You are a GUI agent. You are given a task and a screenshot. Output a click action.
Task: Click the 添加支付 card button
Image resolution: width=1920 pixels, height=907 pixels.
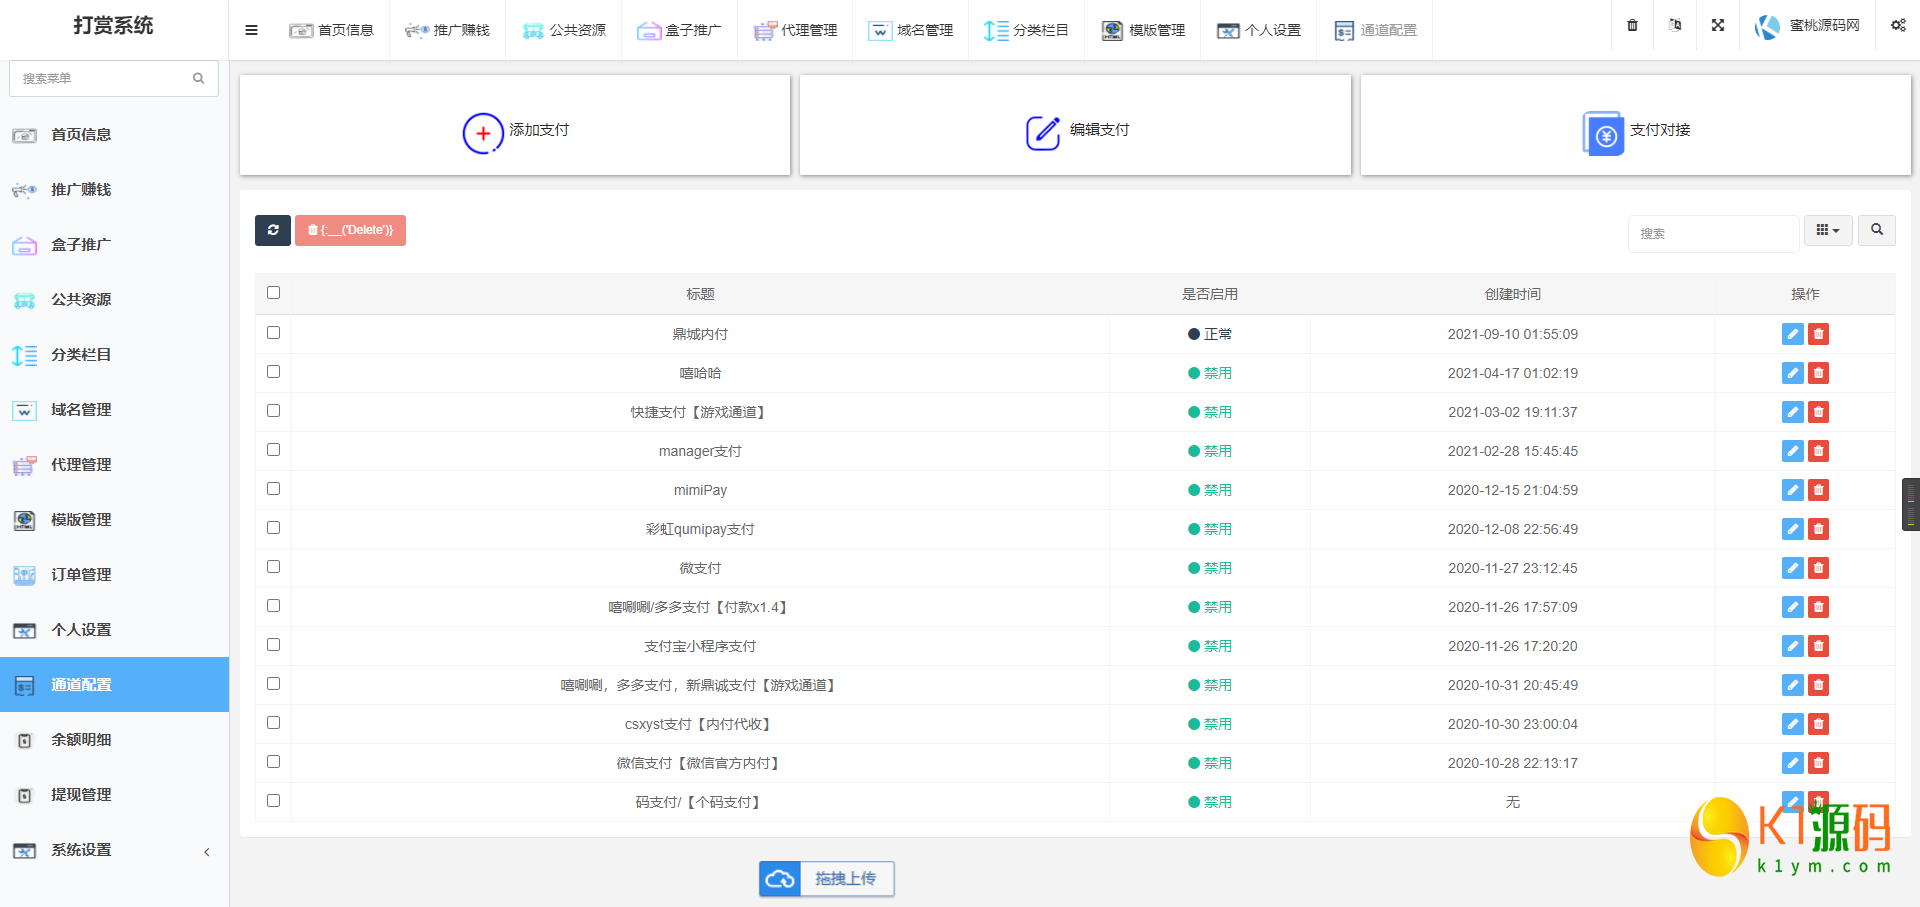[x=515, y=130]
